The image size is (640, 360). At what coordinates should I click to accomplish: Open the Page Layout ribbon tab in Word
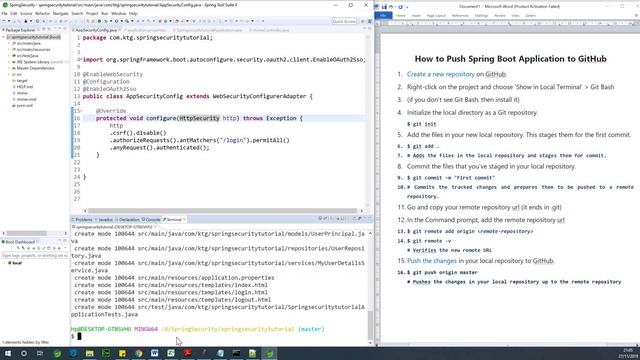(436, 16)
